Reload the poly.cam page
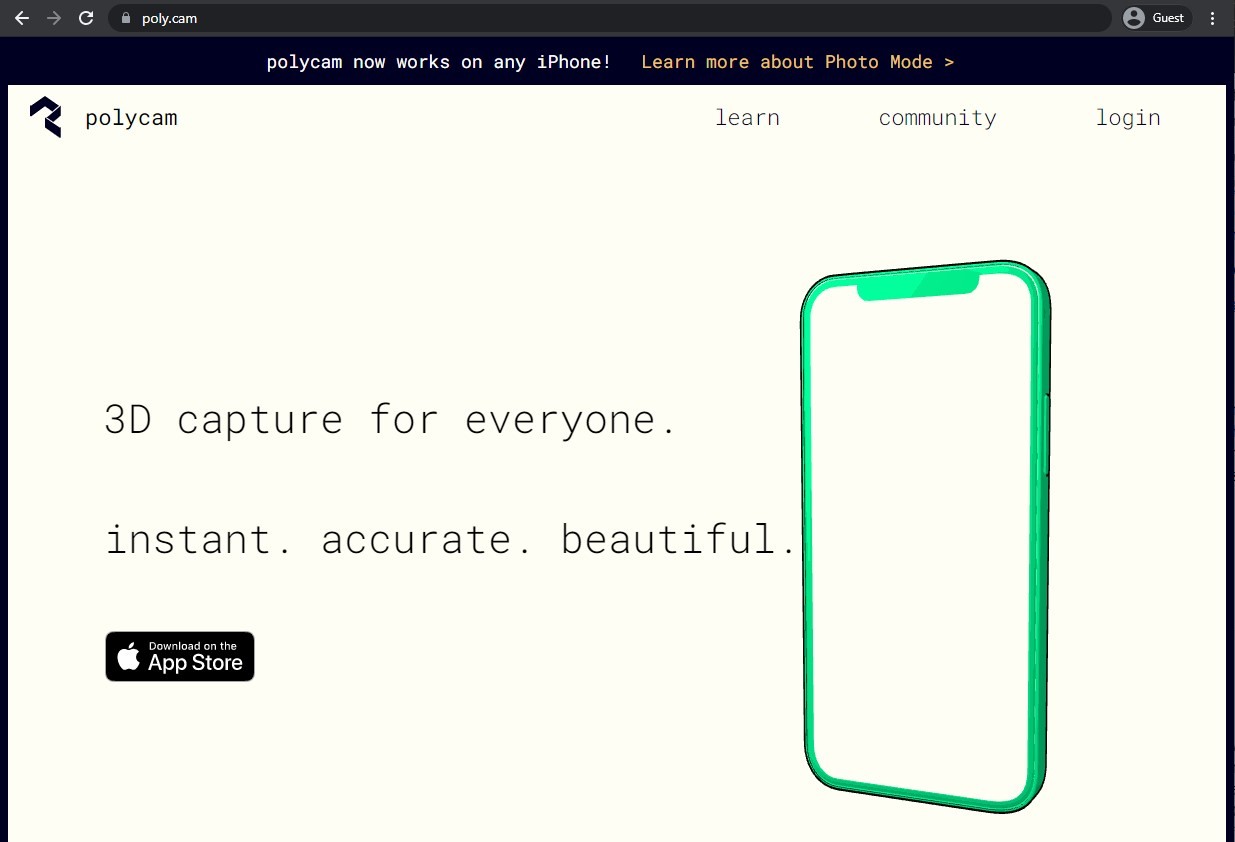 click(86, 18)
